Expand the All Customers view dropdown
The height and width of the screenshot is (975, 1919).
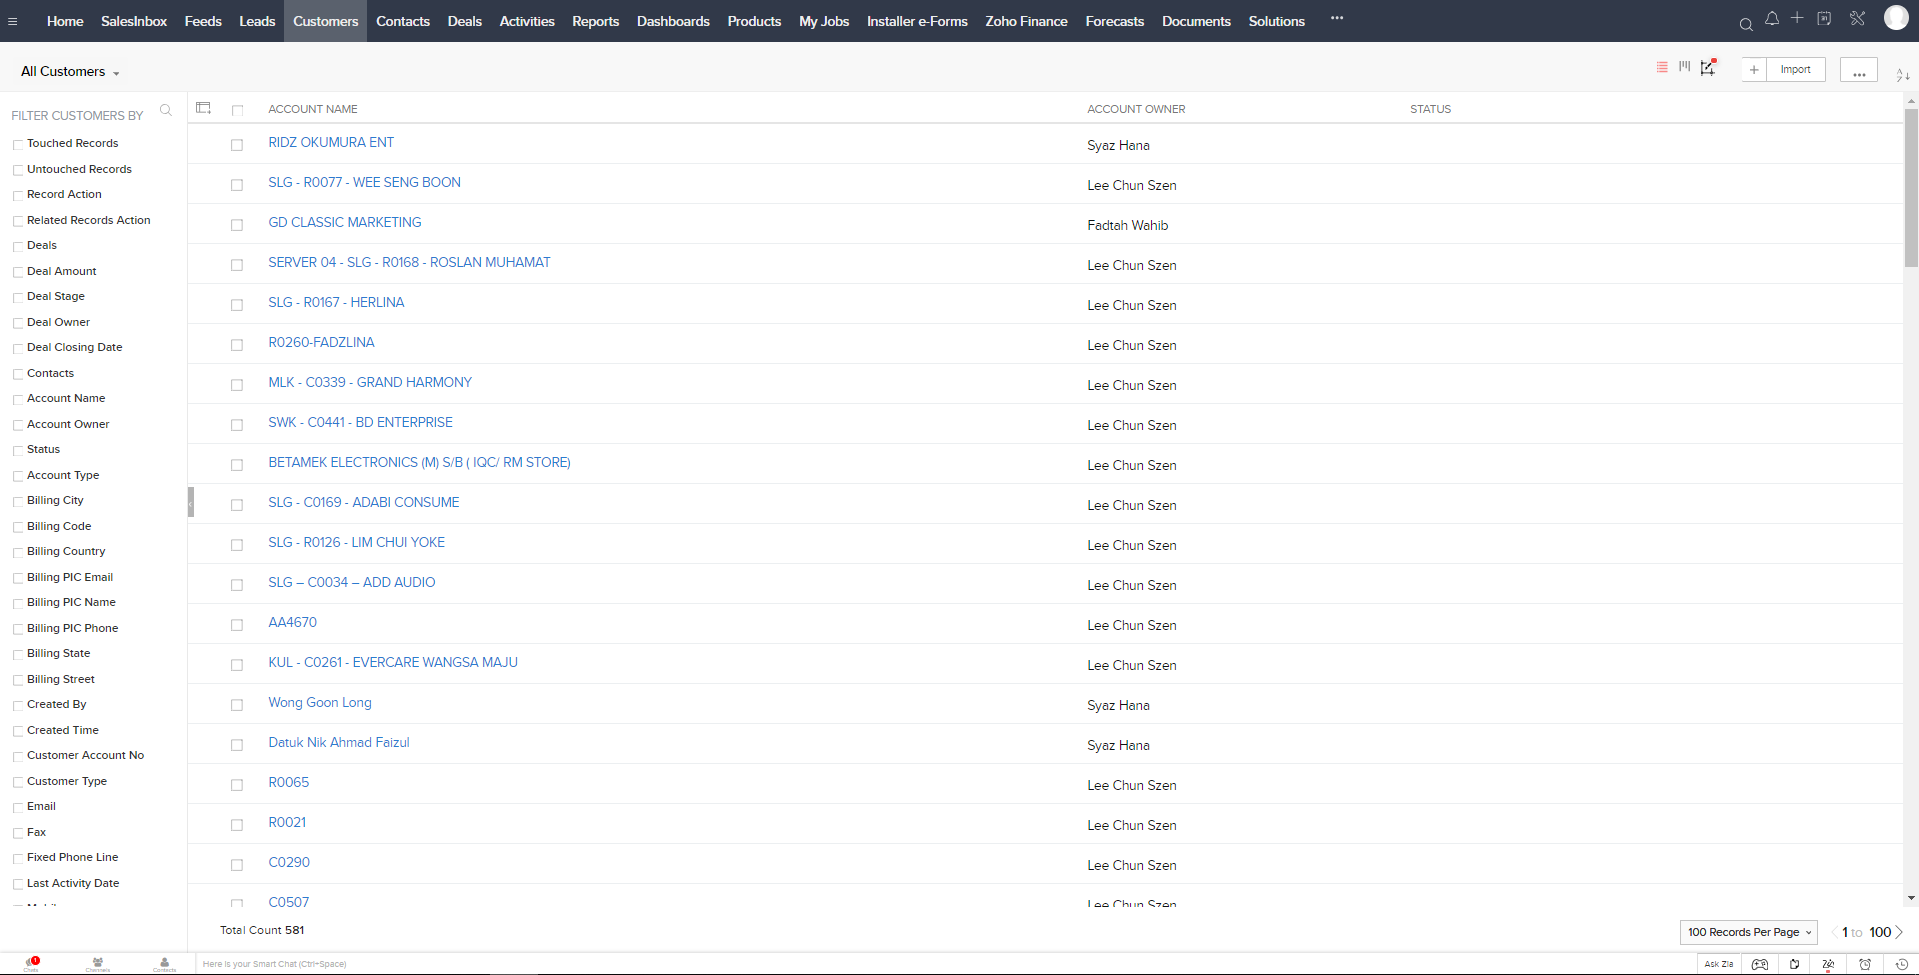click(x=70, y=72)
